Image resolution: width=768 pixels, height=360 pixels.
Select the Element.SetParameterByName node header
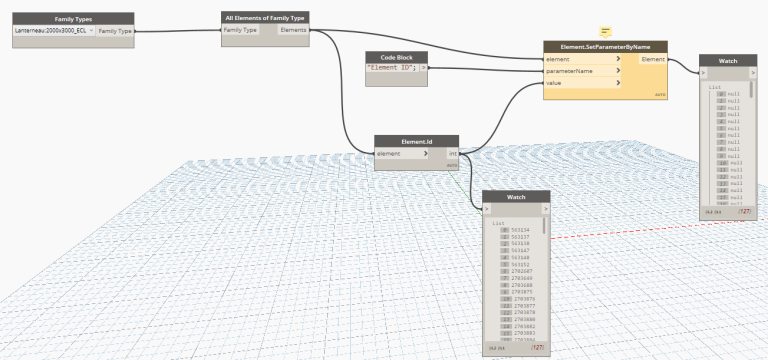click(x=605, y=47)
